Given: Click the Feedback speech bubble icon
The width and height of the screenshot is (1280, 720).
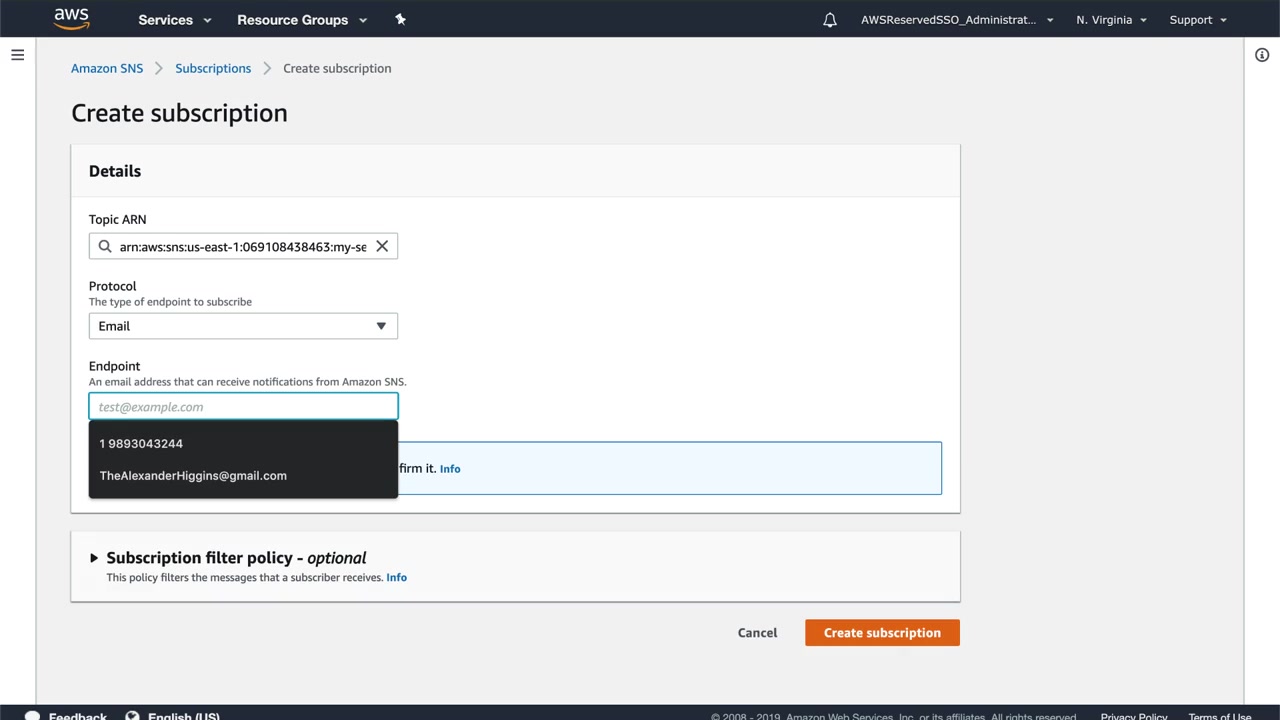Looking at the screenshot, I should [32, 716].
